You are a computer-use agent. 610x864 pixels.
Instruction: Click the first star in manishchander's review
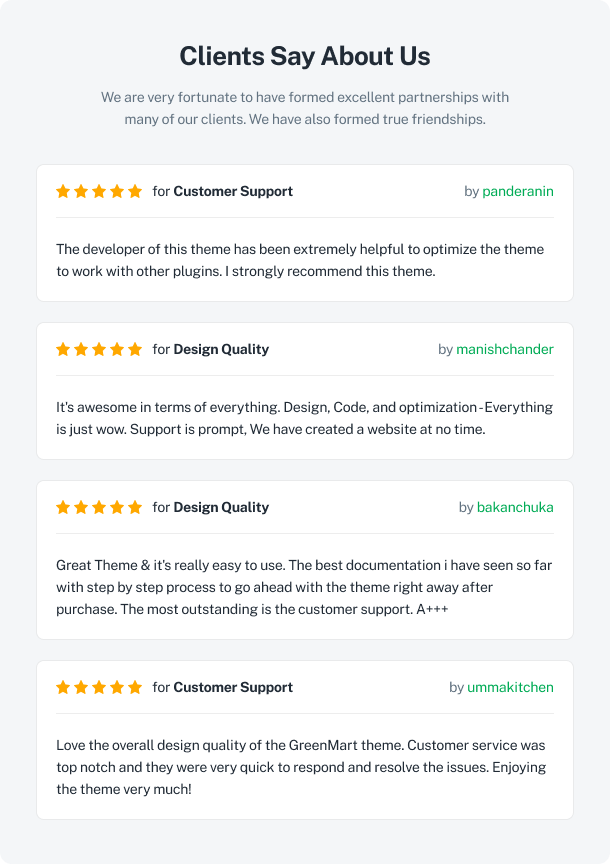(x=63, y=349)
